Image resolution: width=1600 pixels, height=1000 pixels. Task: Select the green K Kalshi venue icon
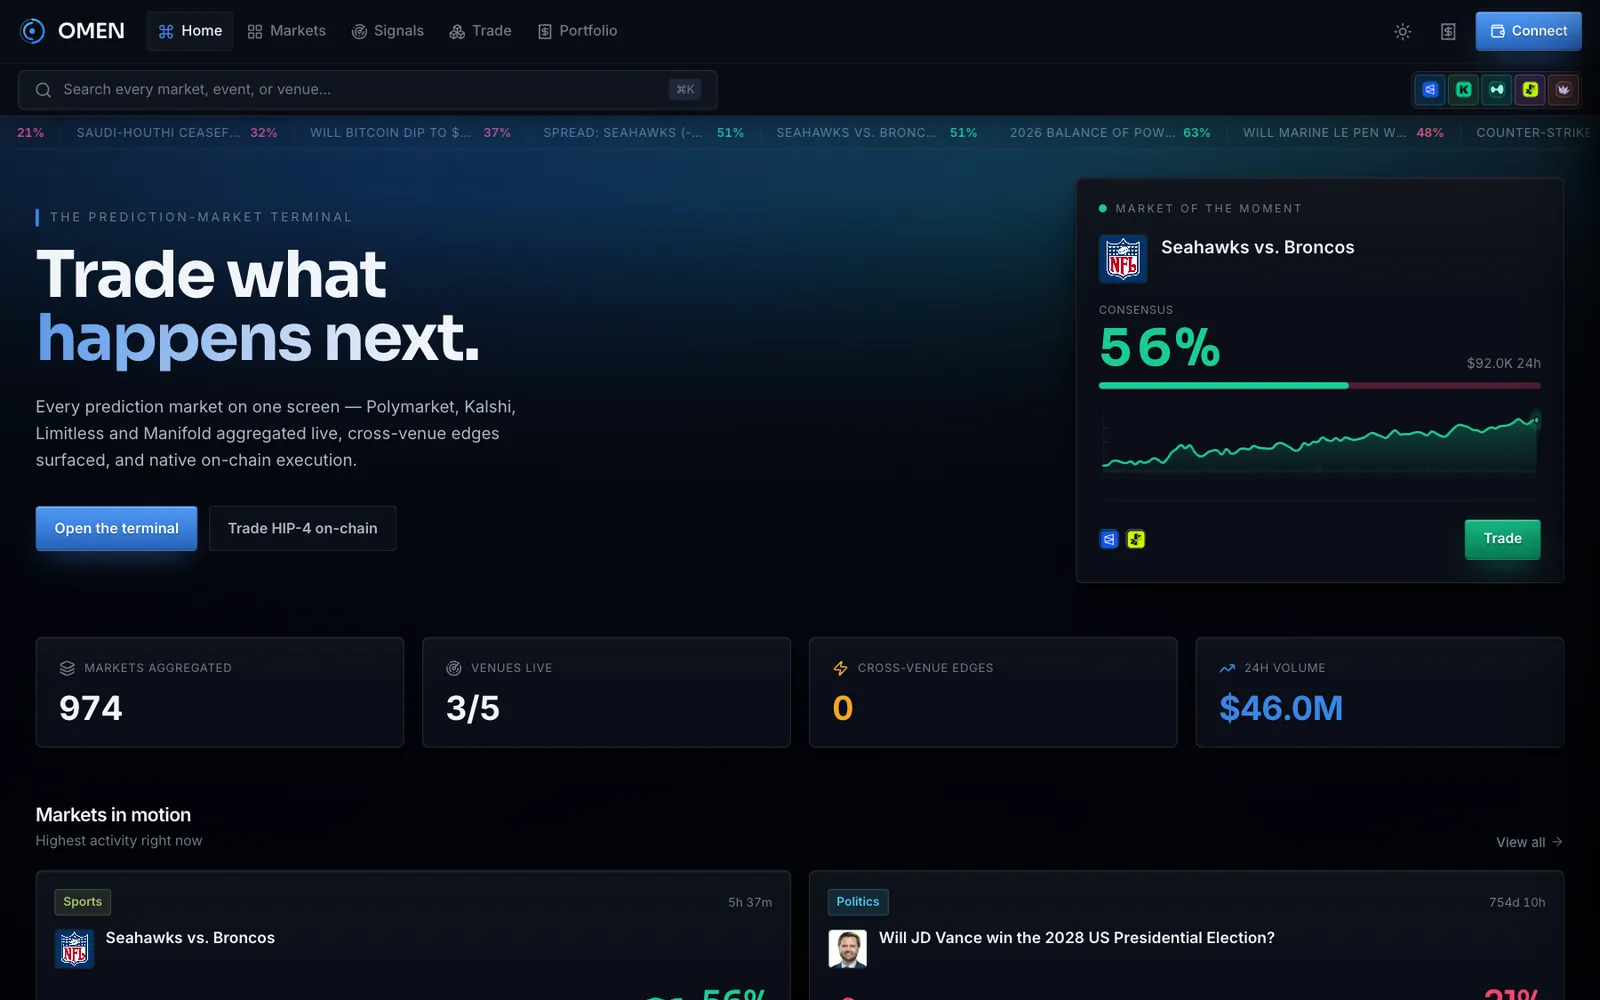point(1464,90)
